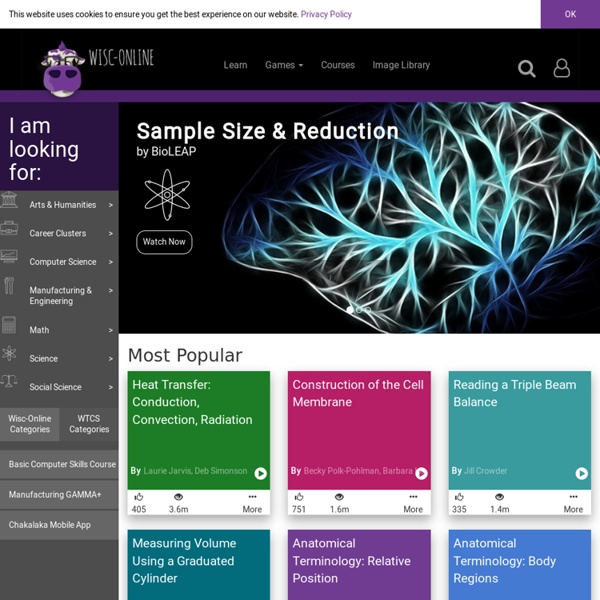Screen dimensions: 600x600
Task: Select the second carousel slide dot
Action: 359,310
